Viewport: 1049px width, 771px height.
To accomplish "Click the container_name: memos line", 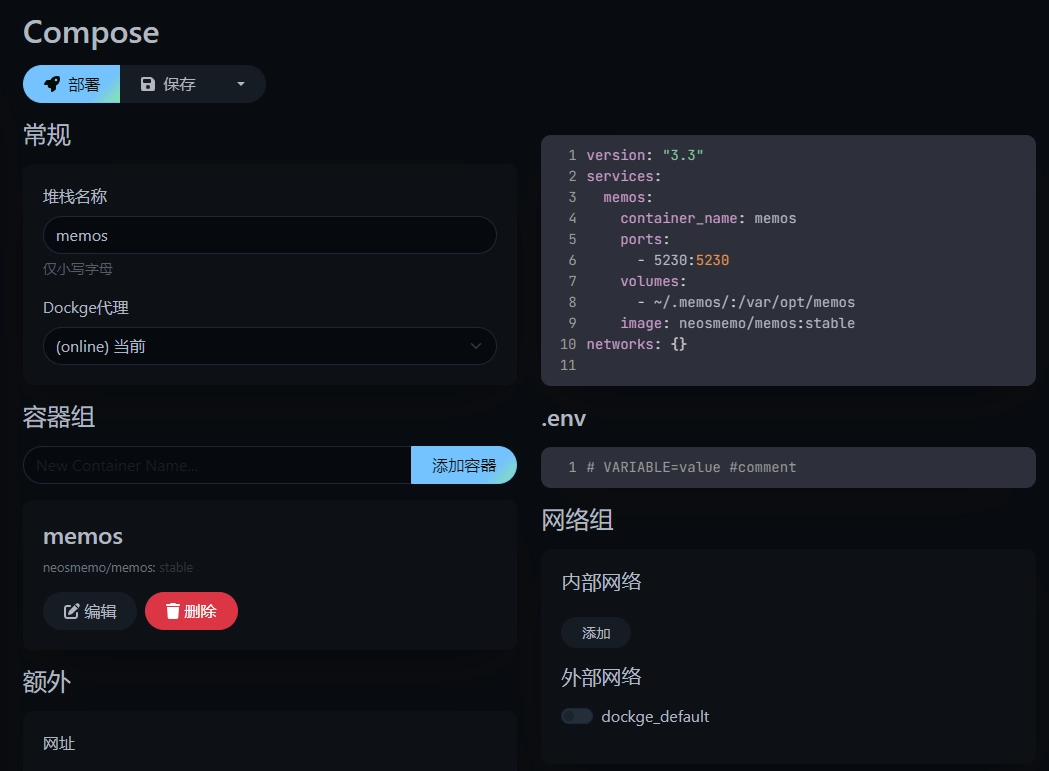I will (708, 218).
